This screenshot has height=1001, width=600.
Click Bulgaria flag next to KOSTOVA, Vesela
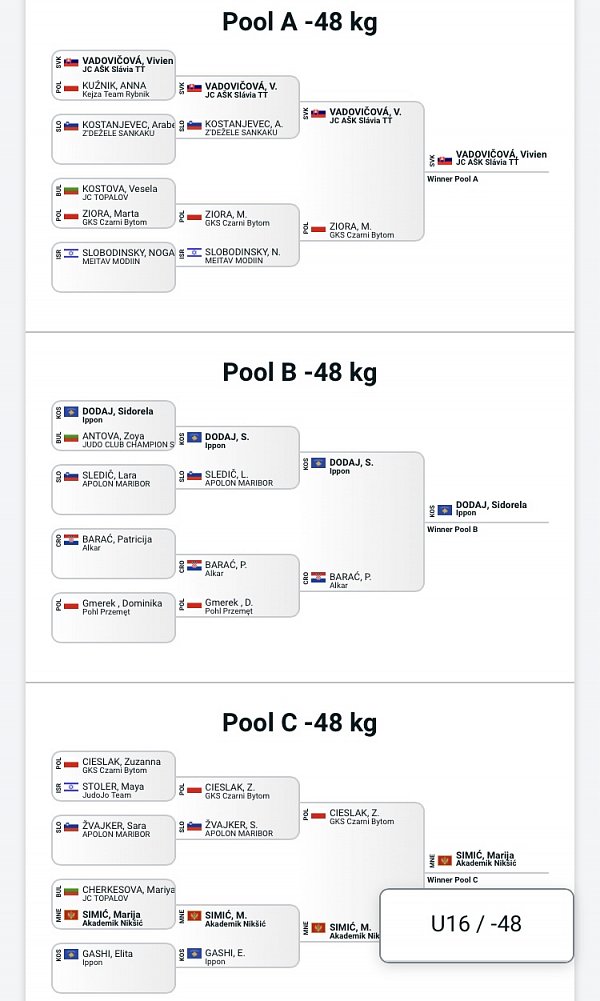[x=71, y=190]
